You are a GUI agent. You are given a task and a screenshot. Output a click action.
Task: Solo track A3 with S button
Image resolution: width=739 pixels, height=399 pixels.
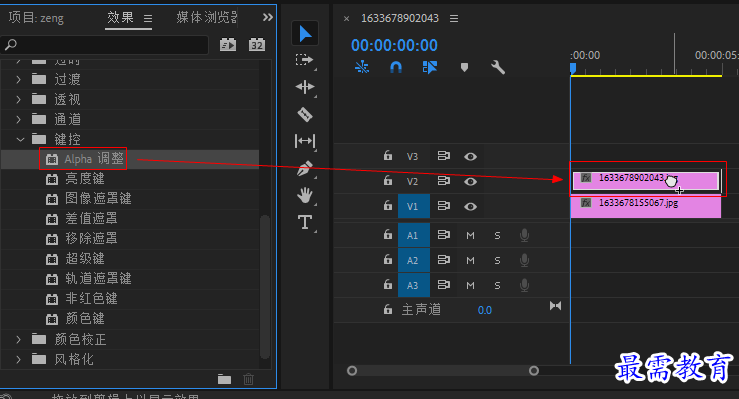click(x=497, y=285)
